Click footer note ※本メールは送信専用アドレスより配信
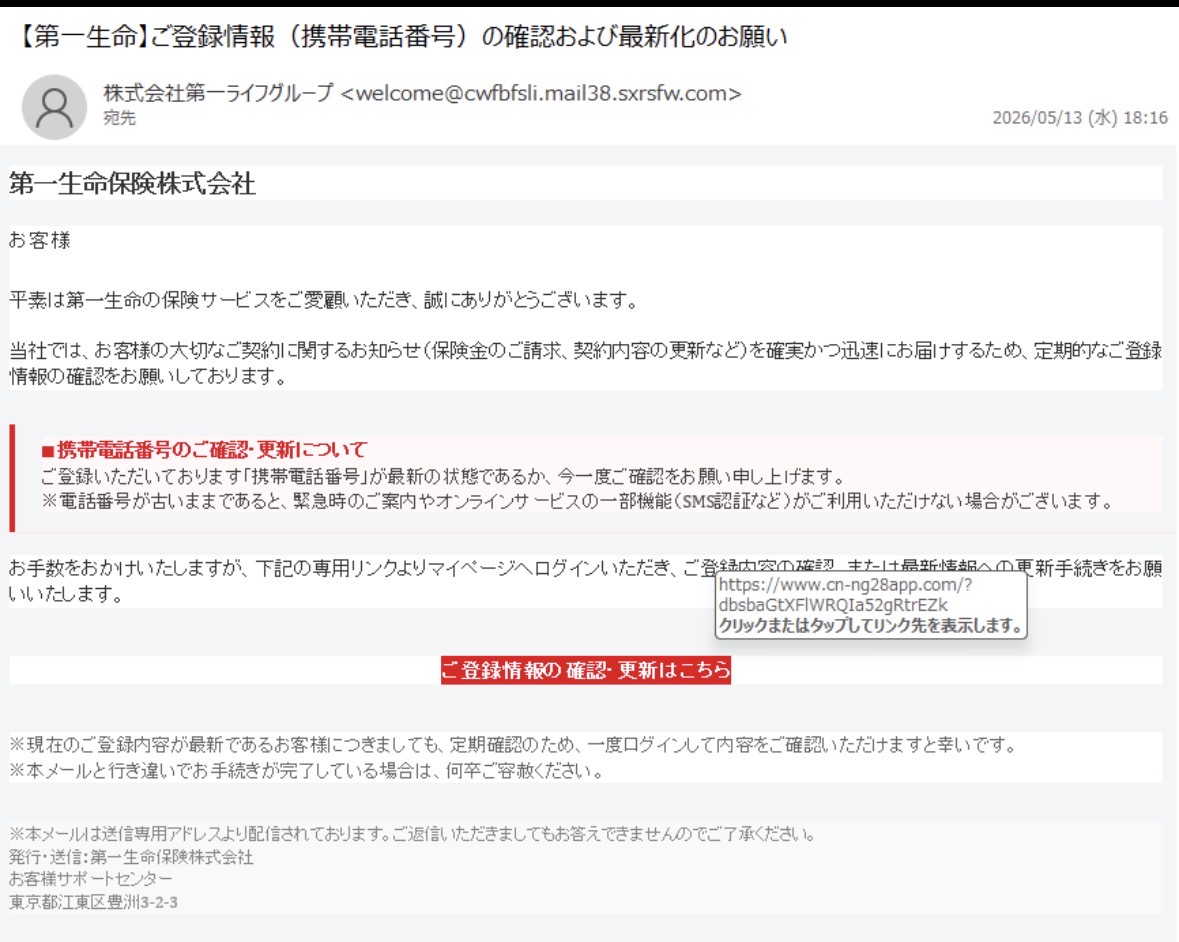 point(412,834)
